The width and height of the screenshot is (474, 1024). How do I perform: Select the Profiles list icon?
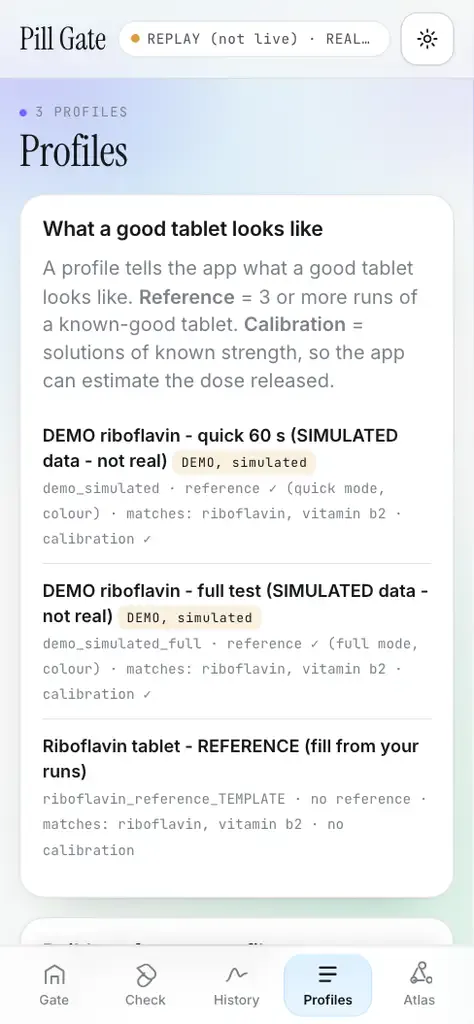click(x=327, y=975)
